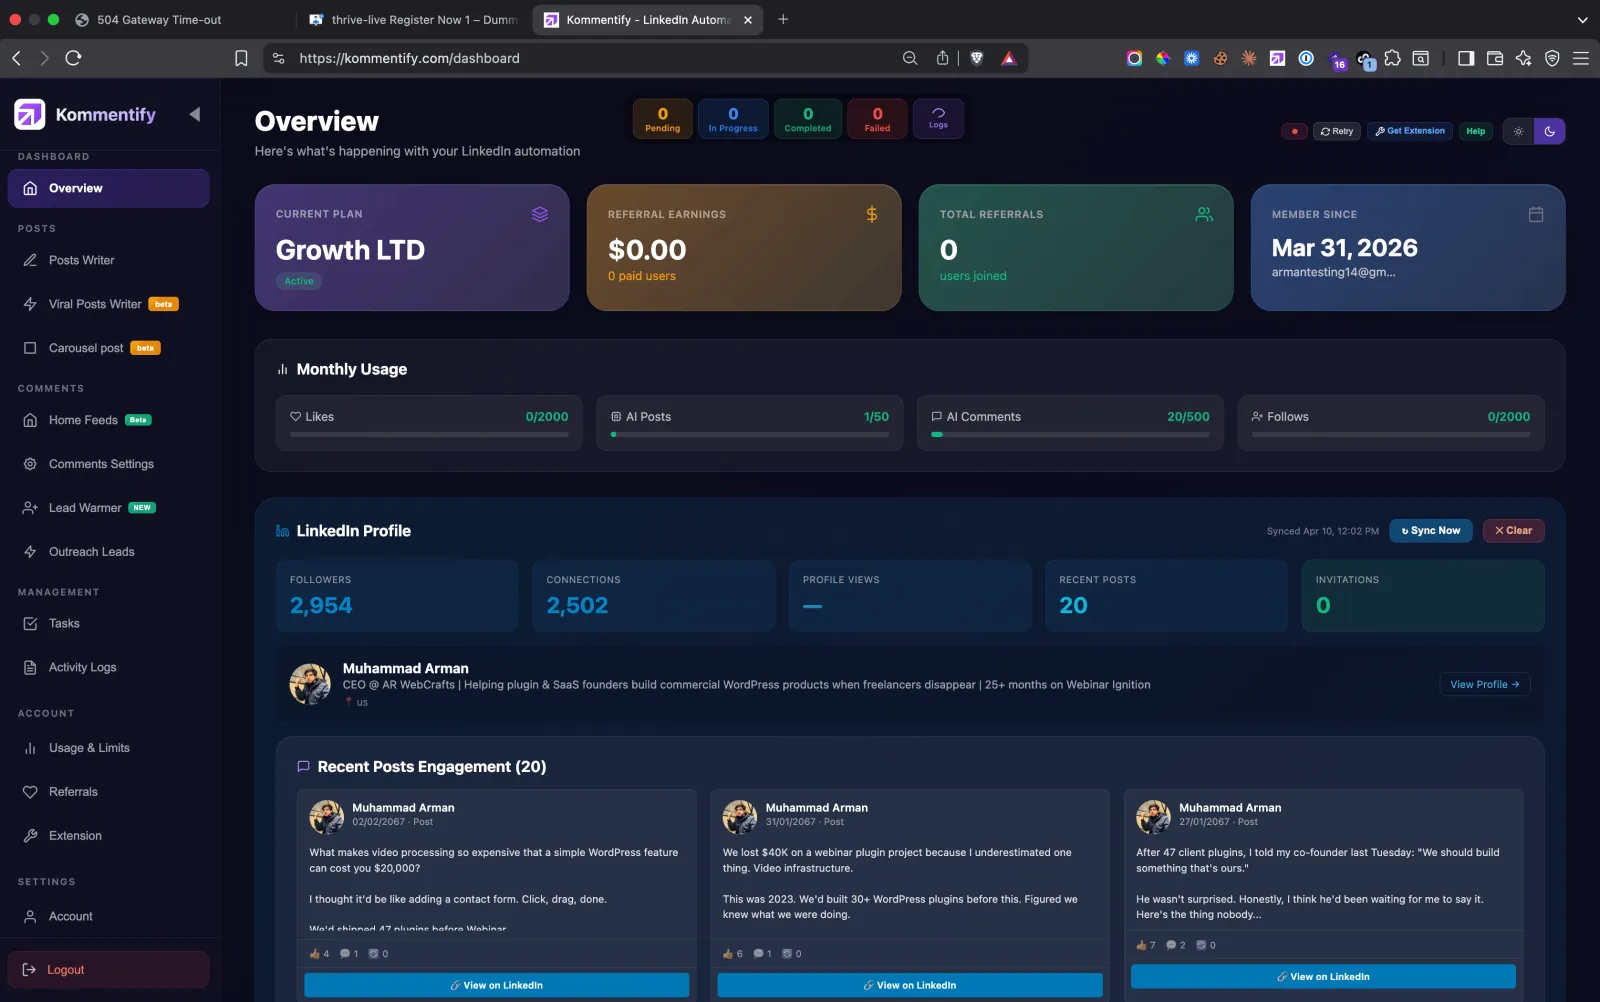Switch to light mode sun icon
The height and width of the screenshot is (1002, 1600).
point(1519,131)
